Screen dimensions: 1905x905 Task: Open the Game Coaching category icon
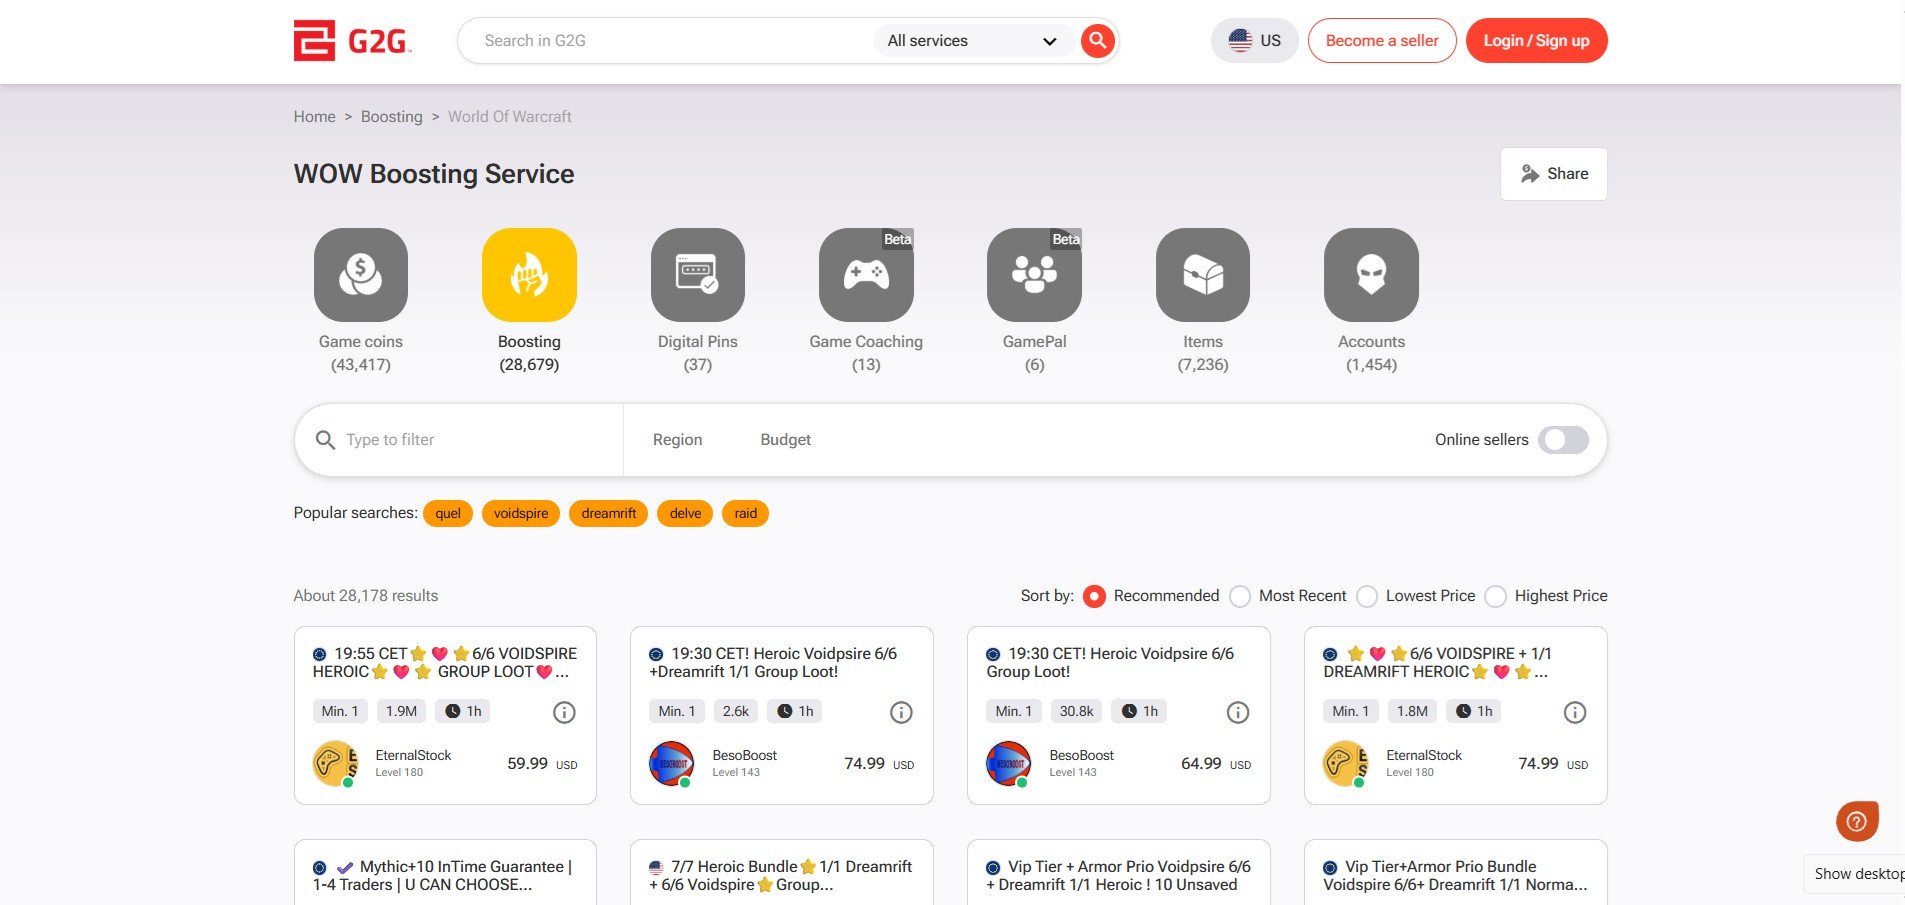click(866, 275)
